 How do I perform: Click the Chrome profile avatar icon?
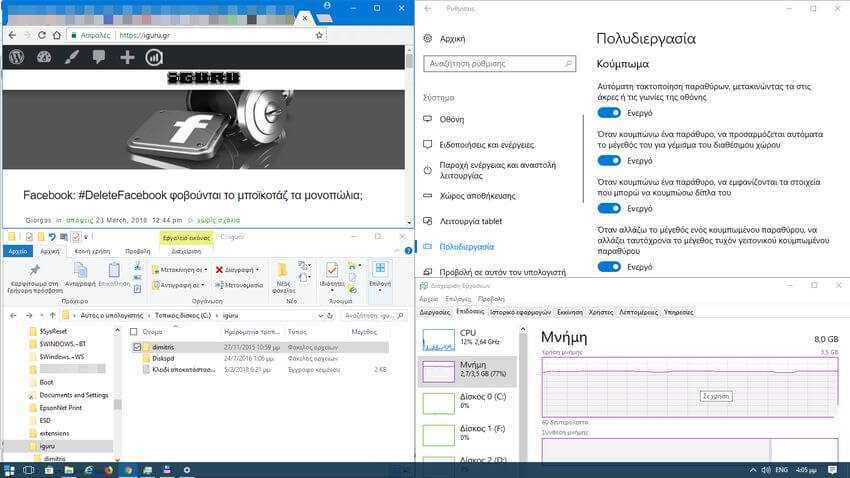(x=327, y=5)
